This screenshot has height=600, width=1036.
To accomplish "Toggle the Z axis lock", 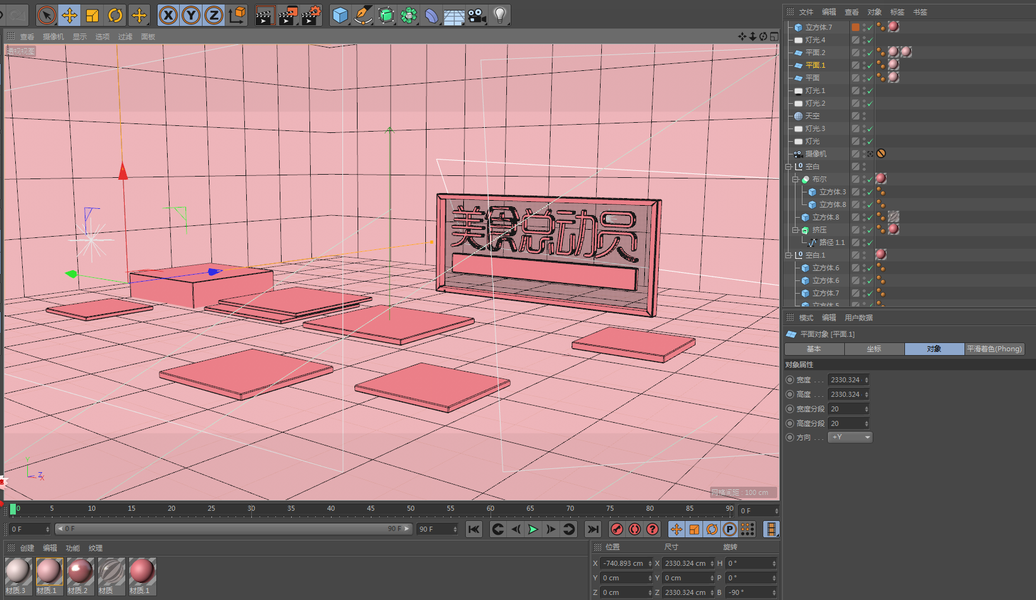I will 213,15.
